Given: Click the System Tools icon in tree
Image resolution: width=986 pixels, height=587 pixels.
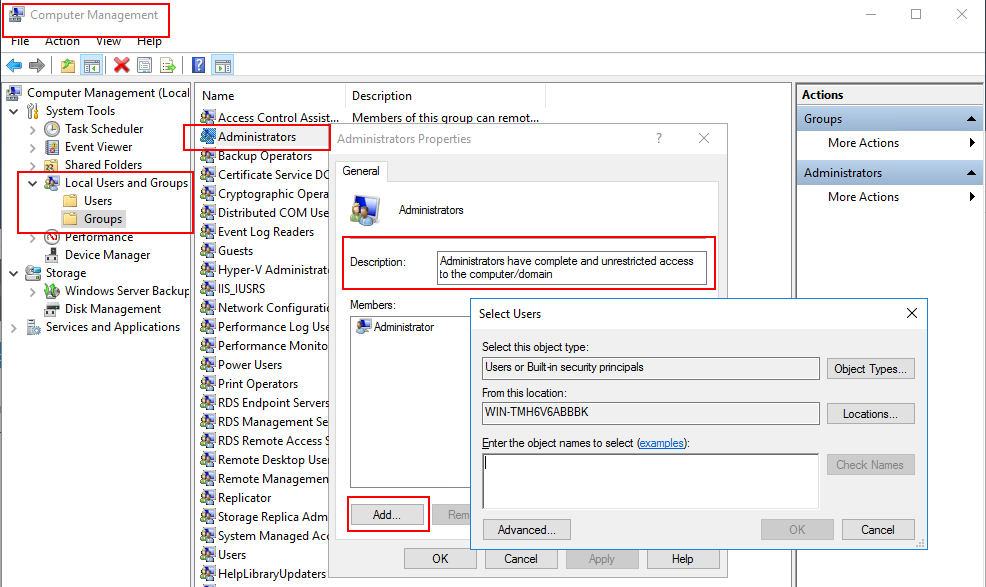Looking at the screenshot, I should 33,111.
